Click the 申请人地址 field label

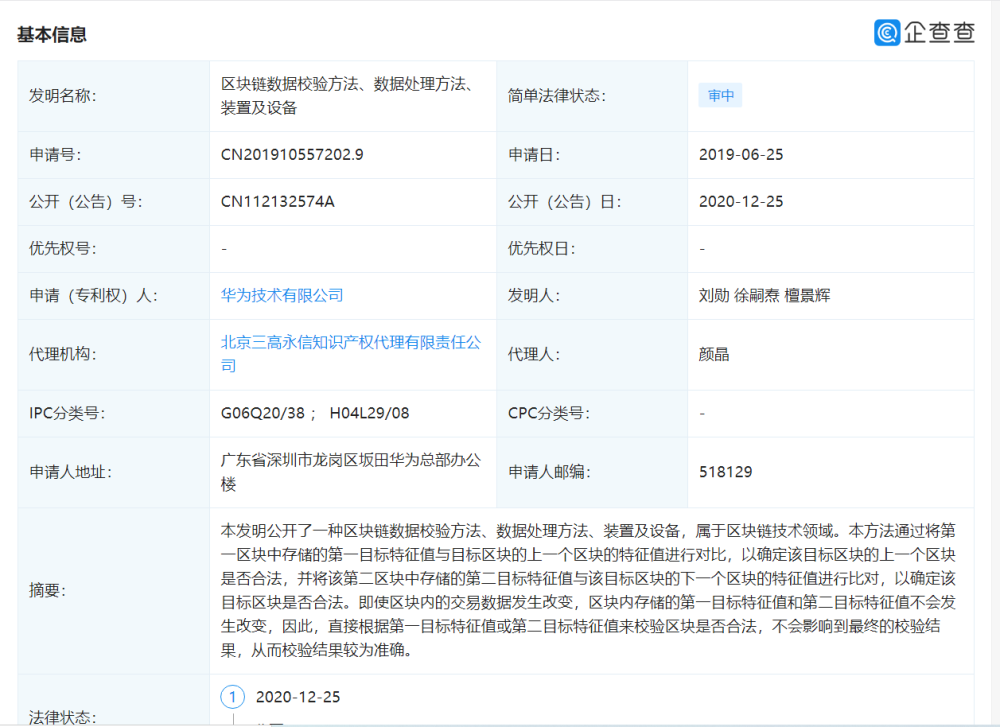click(x=70, y=473)
